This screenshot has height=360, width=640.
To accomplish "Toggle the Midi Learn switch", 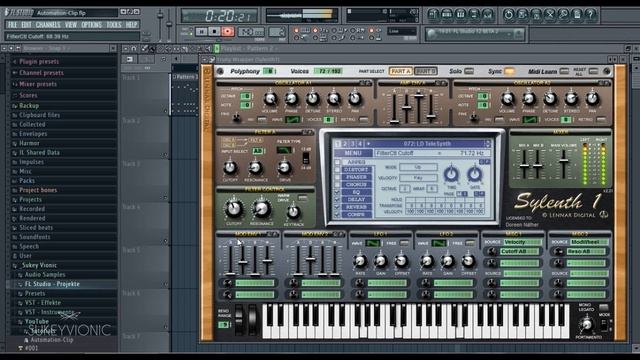I will click(564, 71).
